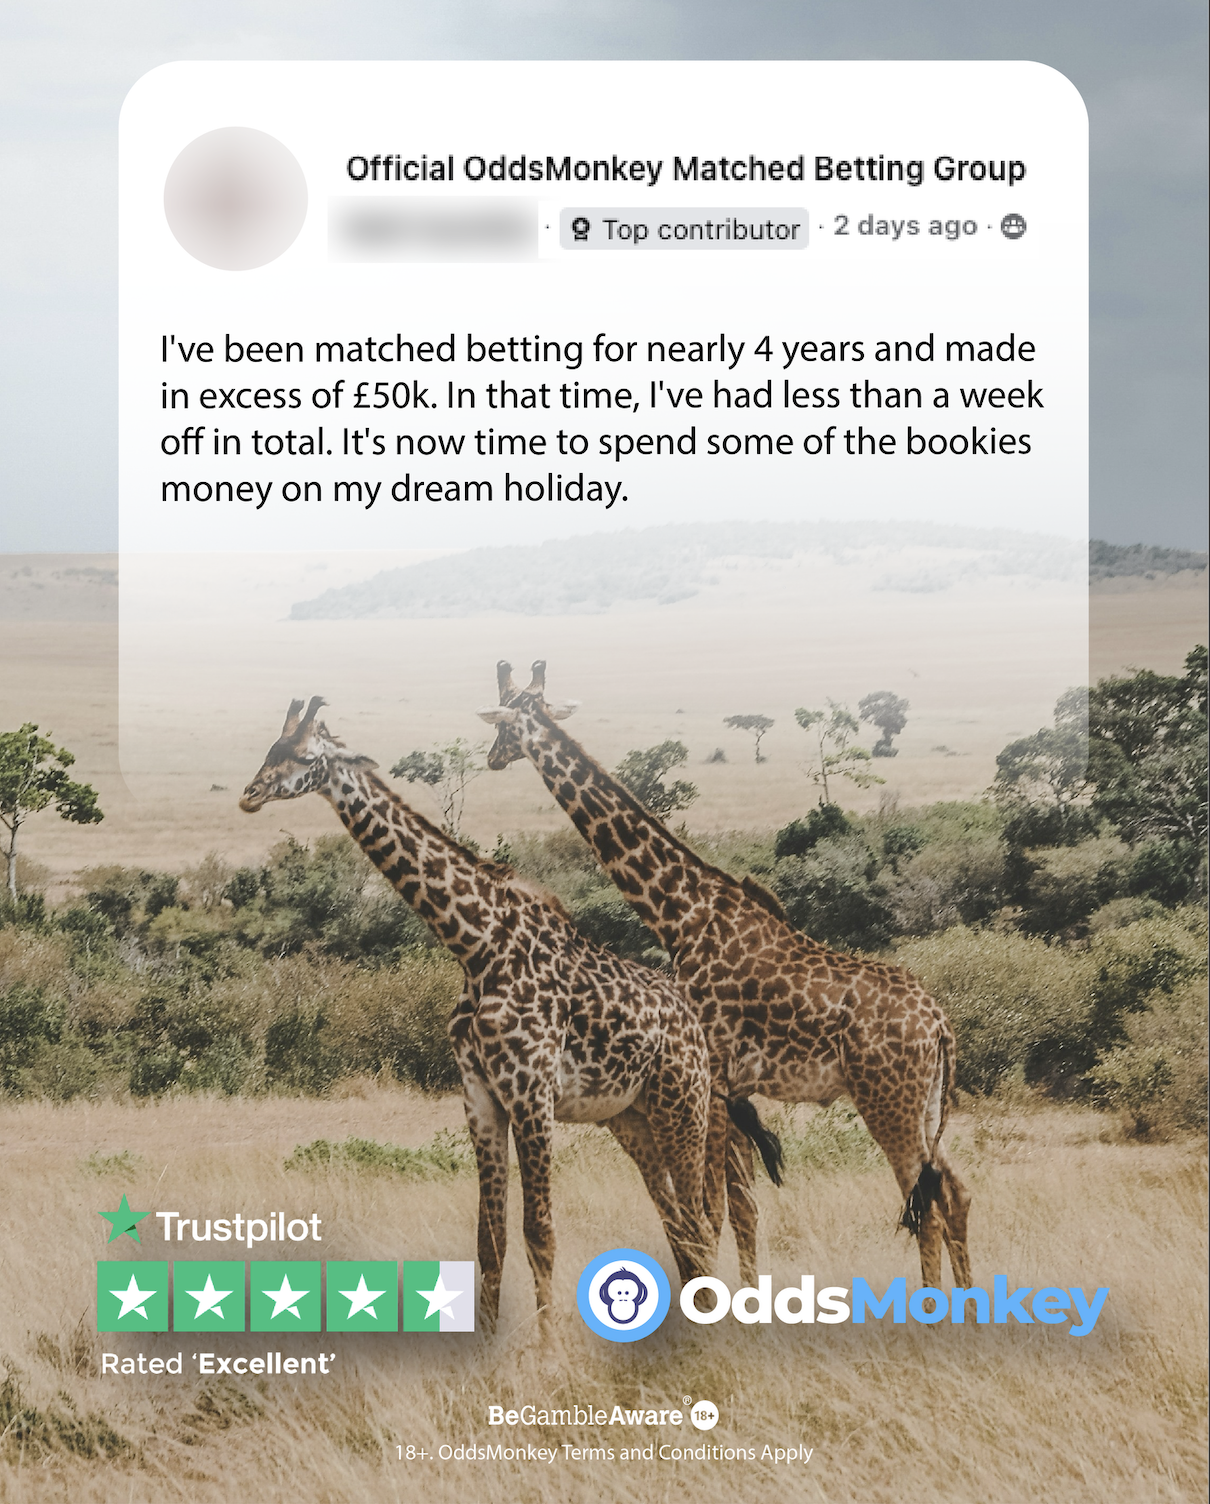
Task: Click the OddsMonkey brand wordmark
Action: [893, 1302]
